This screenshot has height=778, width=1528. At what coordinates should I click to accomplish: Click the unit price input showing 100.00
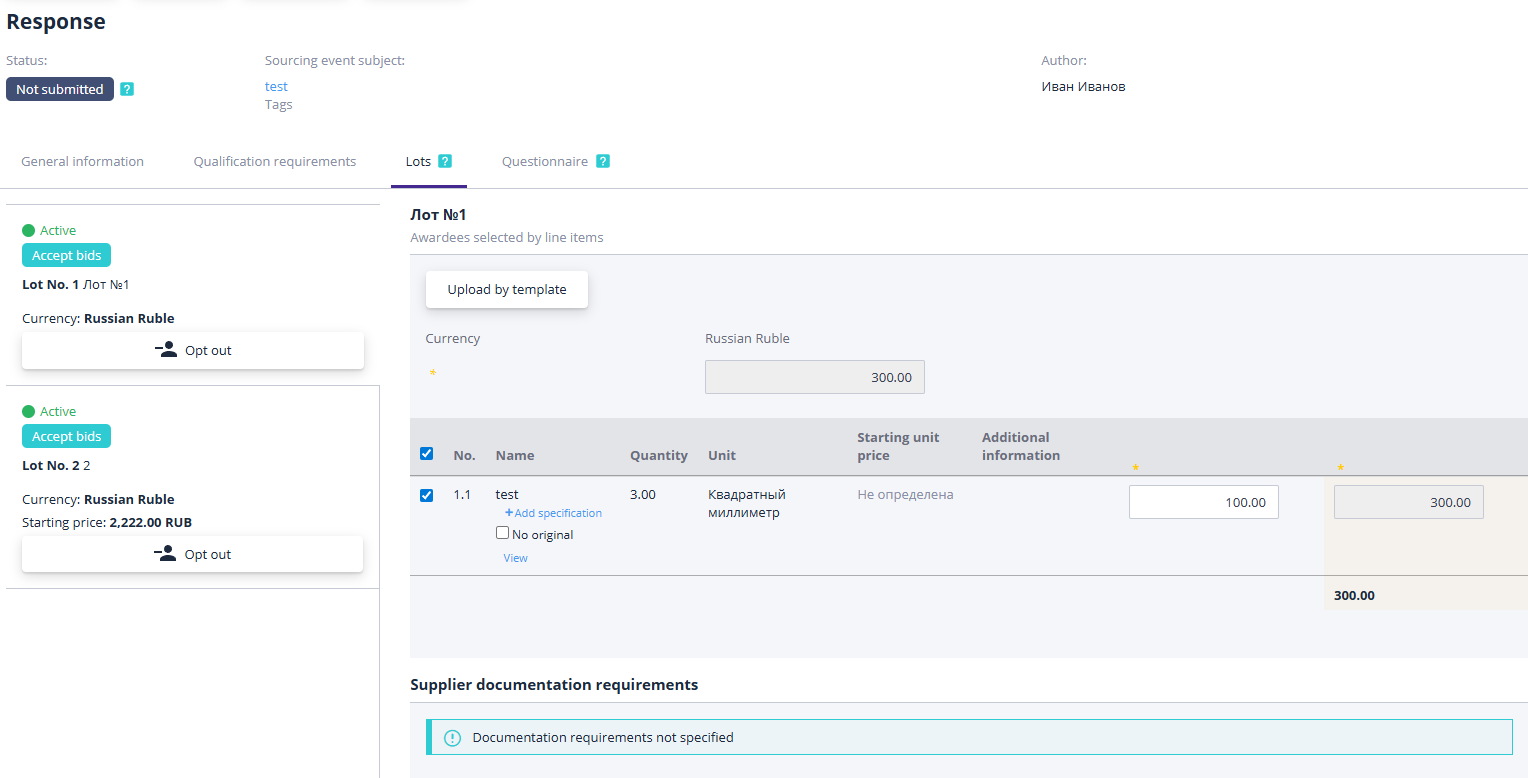click(1203, 501)
